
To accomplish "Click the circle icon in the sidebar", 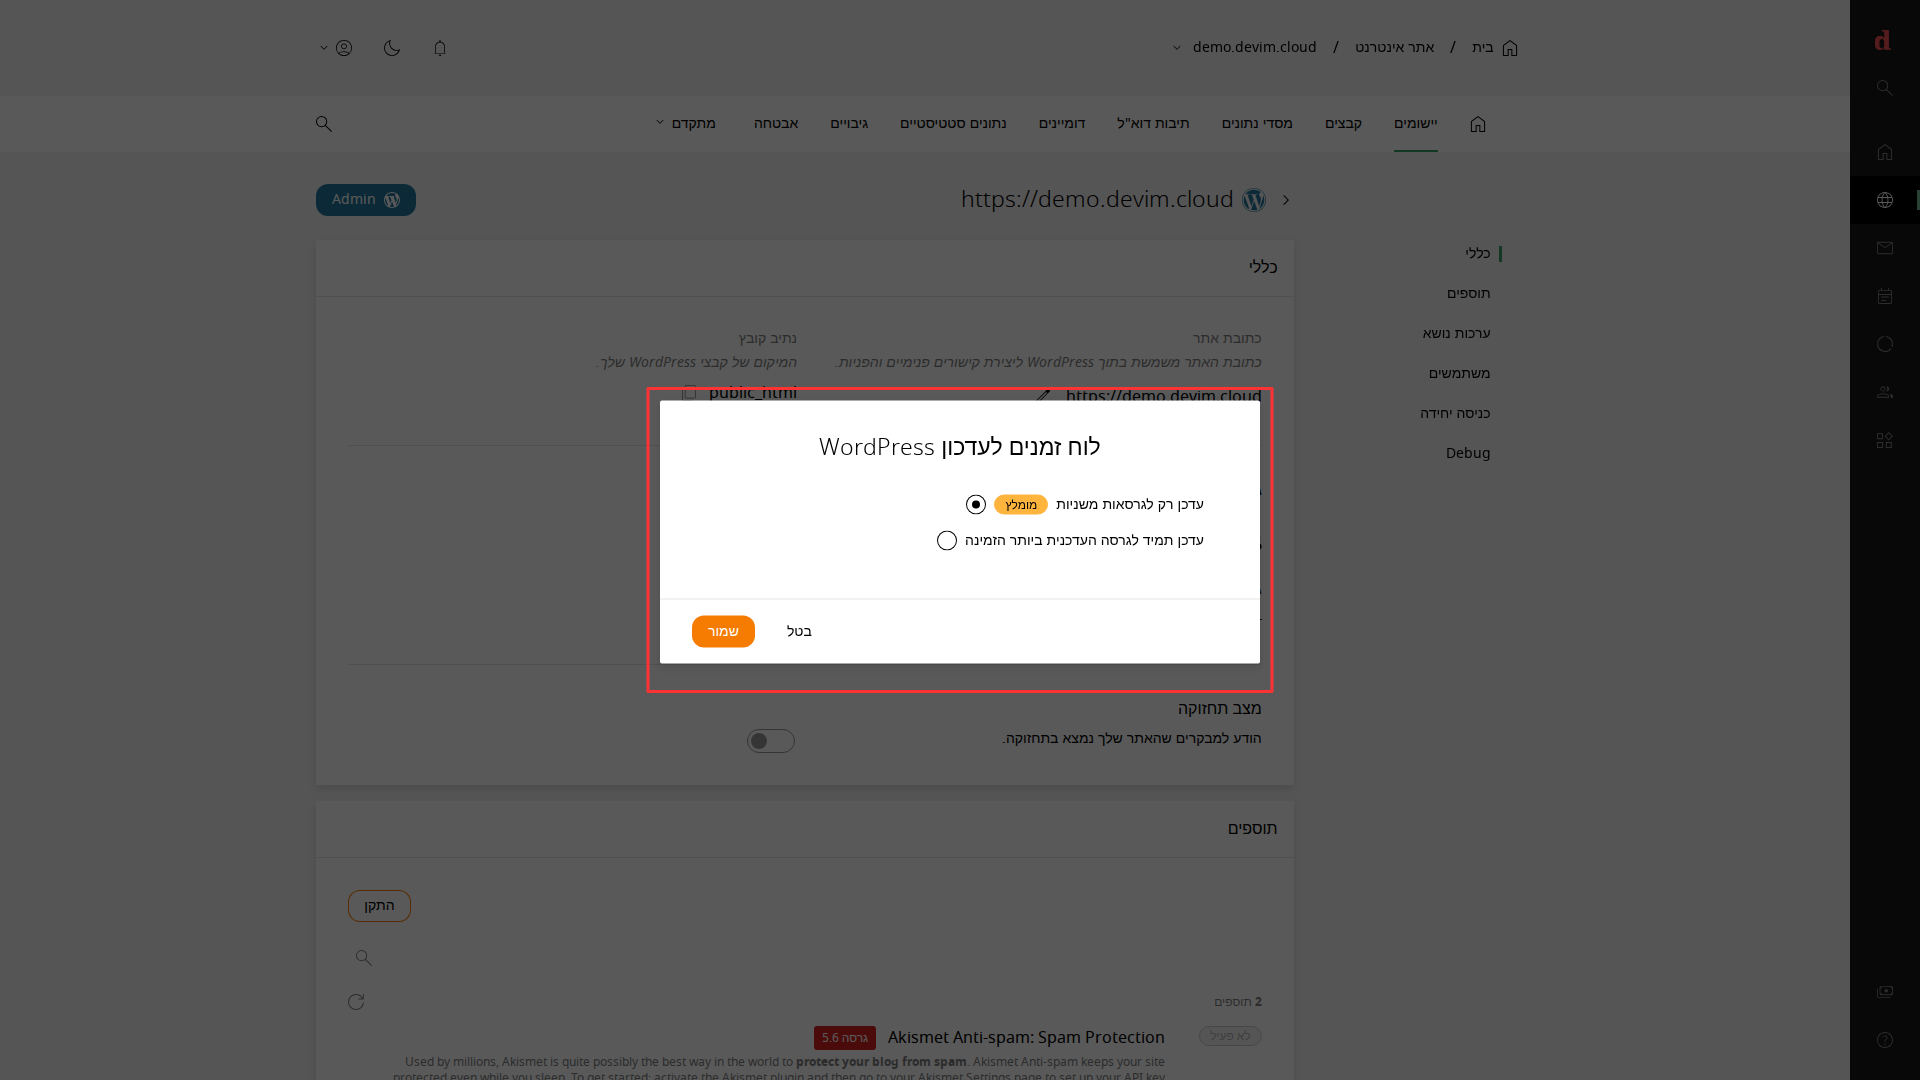I will pos(1885,344).
